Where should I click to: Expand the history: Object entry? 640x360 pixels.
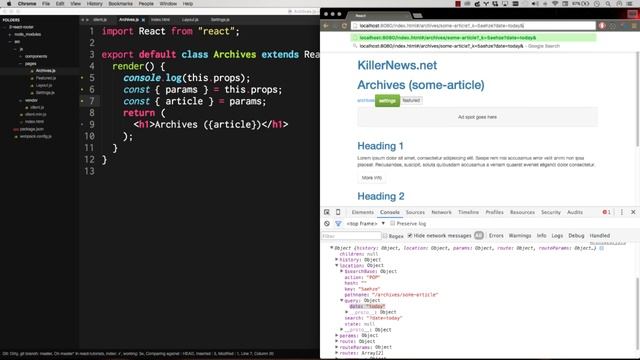337,260
